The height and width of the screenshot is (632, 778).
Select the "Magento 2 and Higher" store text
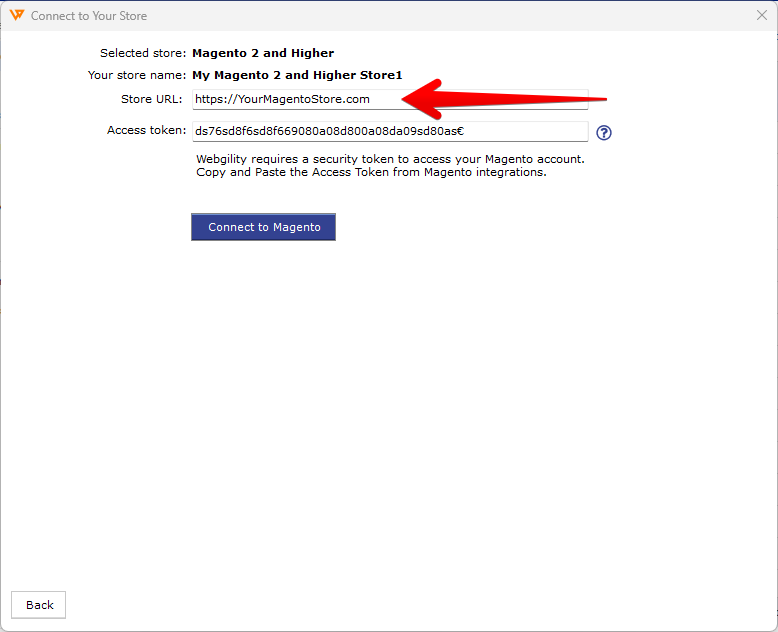click(x=263, y=53)
